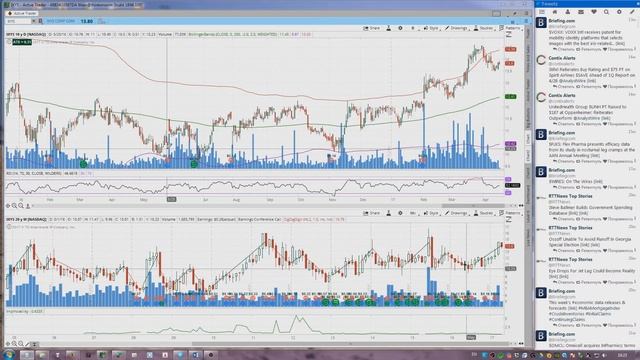640x360 pixels.
Task: Open RTTNews tweet about Steve Ballmer
Action: click(x=587, y=208)
